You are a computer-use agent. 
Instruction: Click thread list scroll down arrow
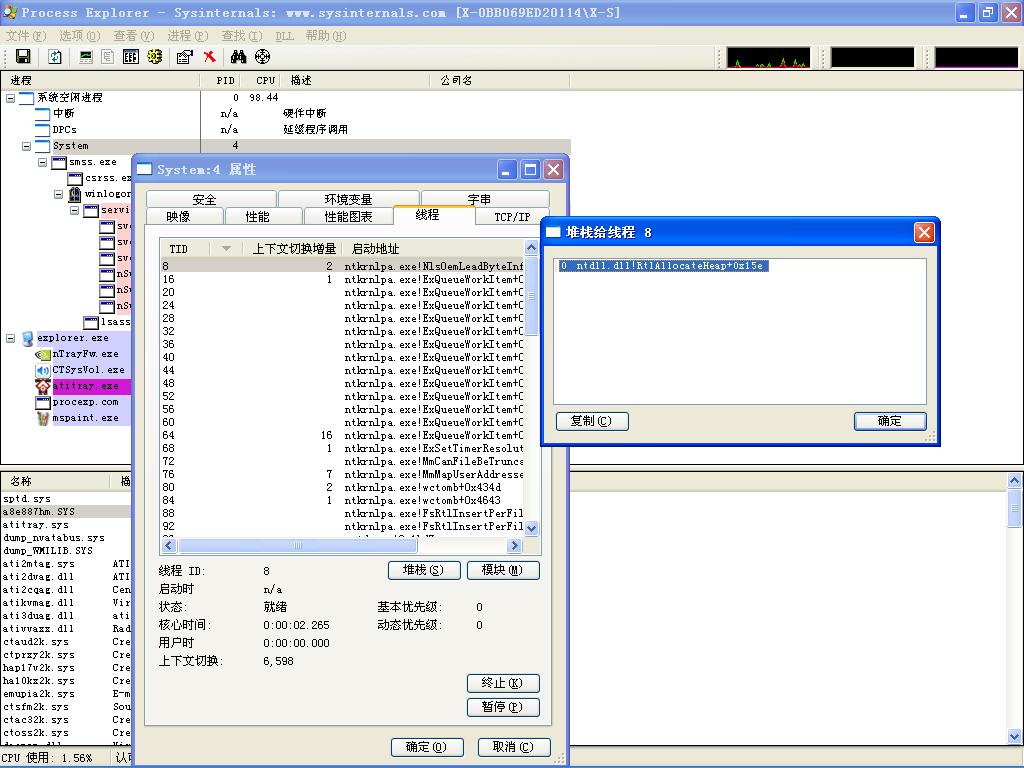click(532, 528)
